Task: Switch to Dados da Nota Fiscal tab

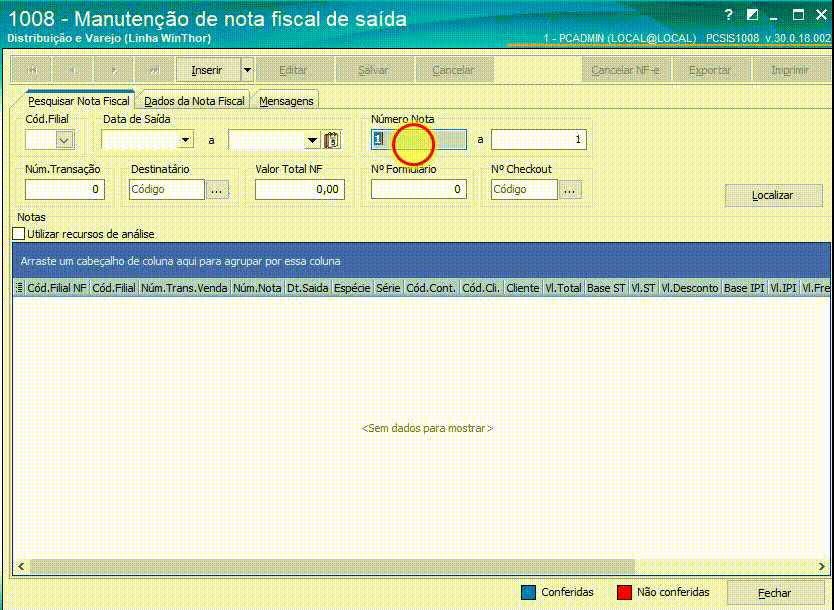Action: pyautogui.click(x=194, y=101)
